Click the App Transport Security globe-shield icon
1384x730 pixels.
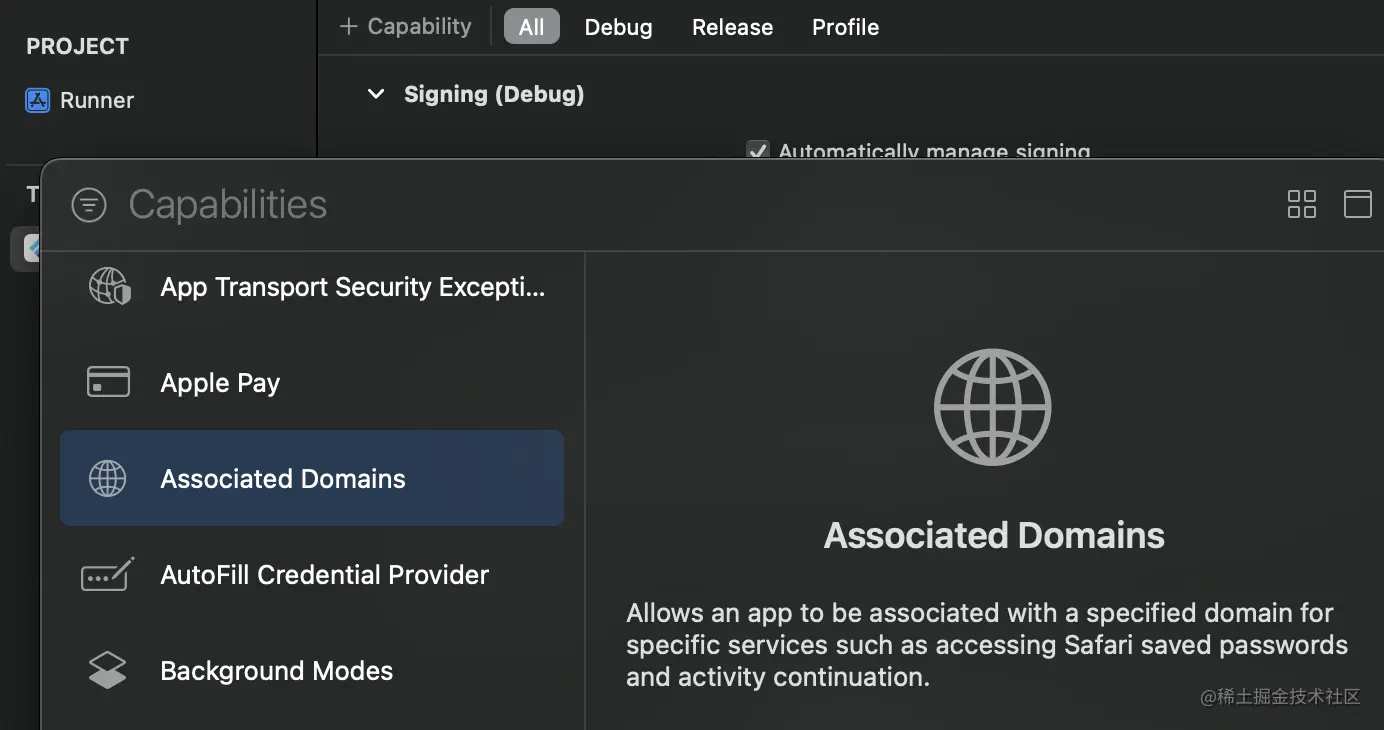tap(109, 286)
